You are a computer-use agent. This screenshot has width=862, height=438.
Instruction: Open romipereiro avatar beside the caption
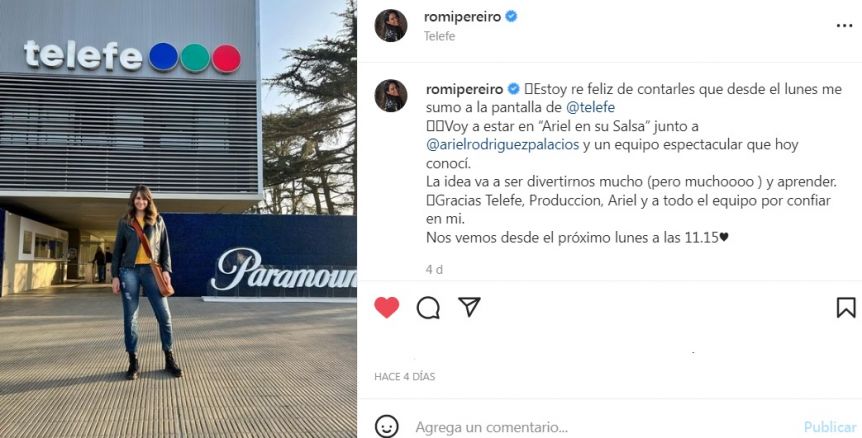[x=391, y=96]
